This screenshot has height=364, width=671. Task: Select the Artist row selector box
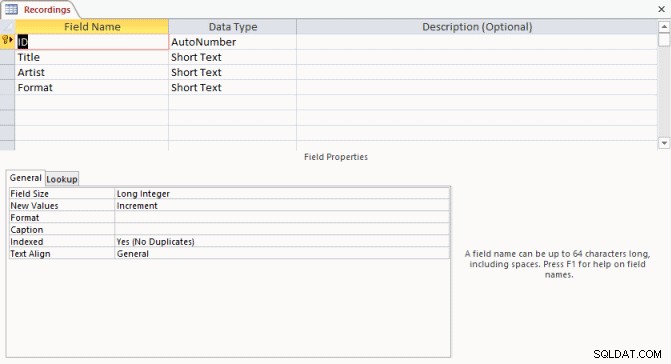pos(7,72)
